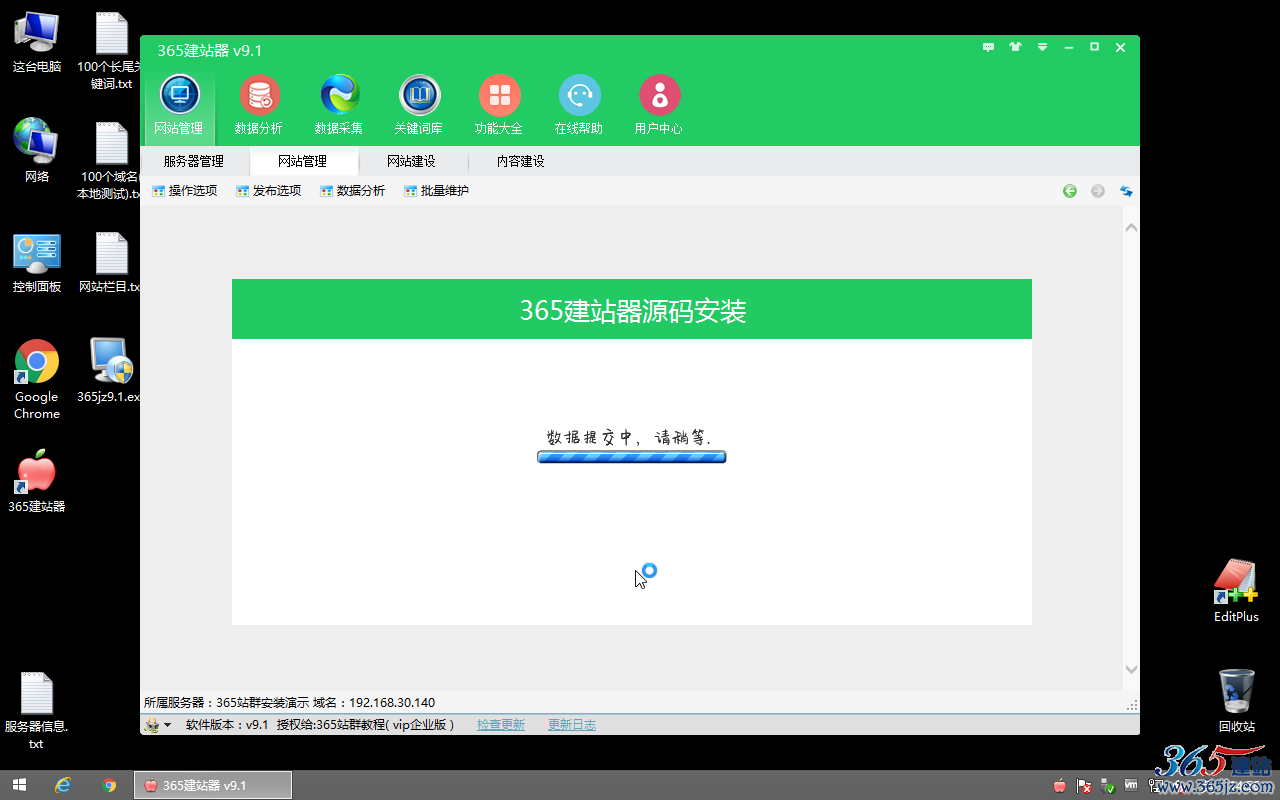Switch to the 网站建设 tab
The image size is (1280, 800).
[x=412, y=161]
